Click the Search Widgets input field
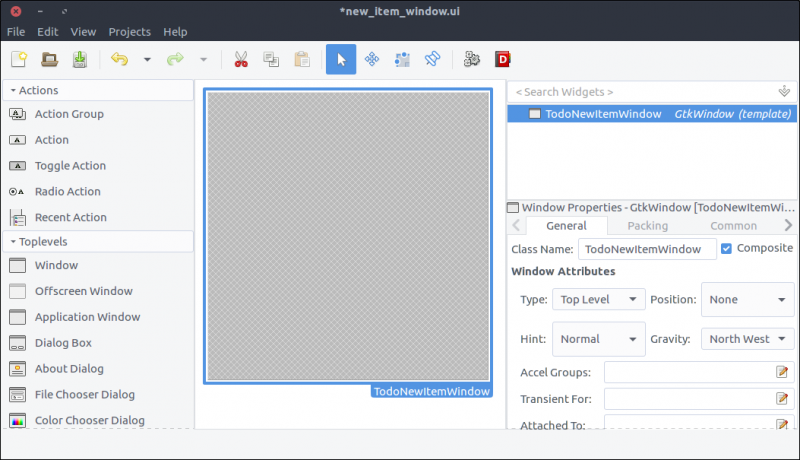 (640, 92)
